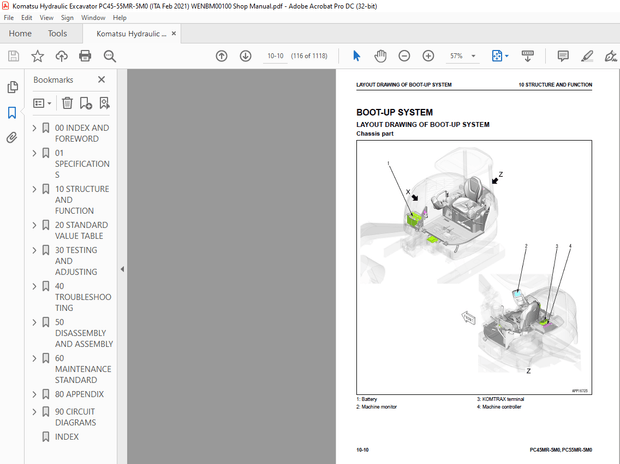Click the fit page view icon
Image resolution: width=620 pixels, height=464 pixels.
(x=497, y=56)
